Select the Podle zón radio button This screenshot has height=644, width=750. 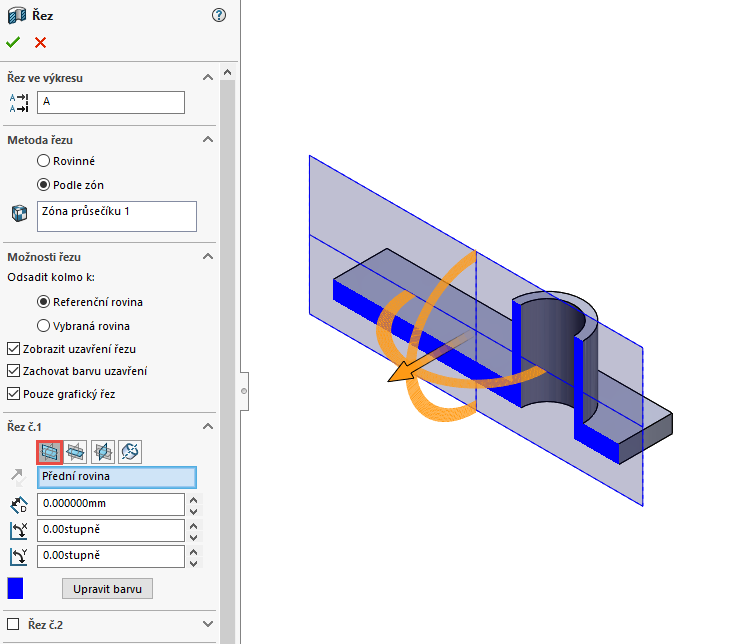(x=44, y=185)
